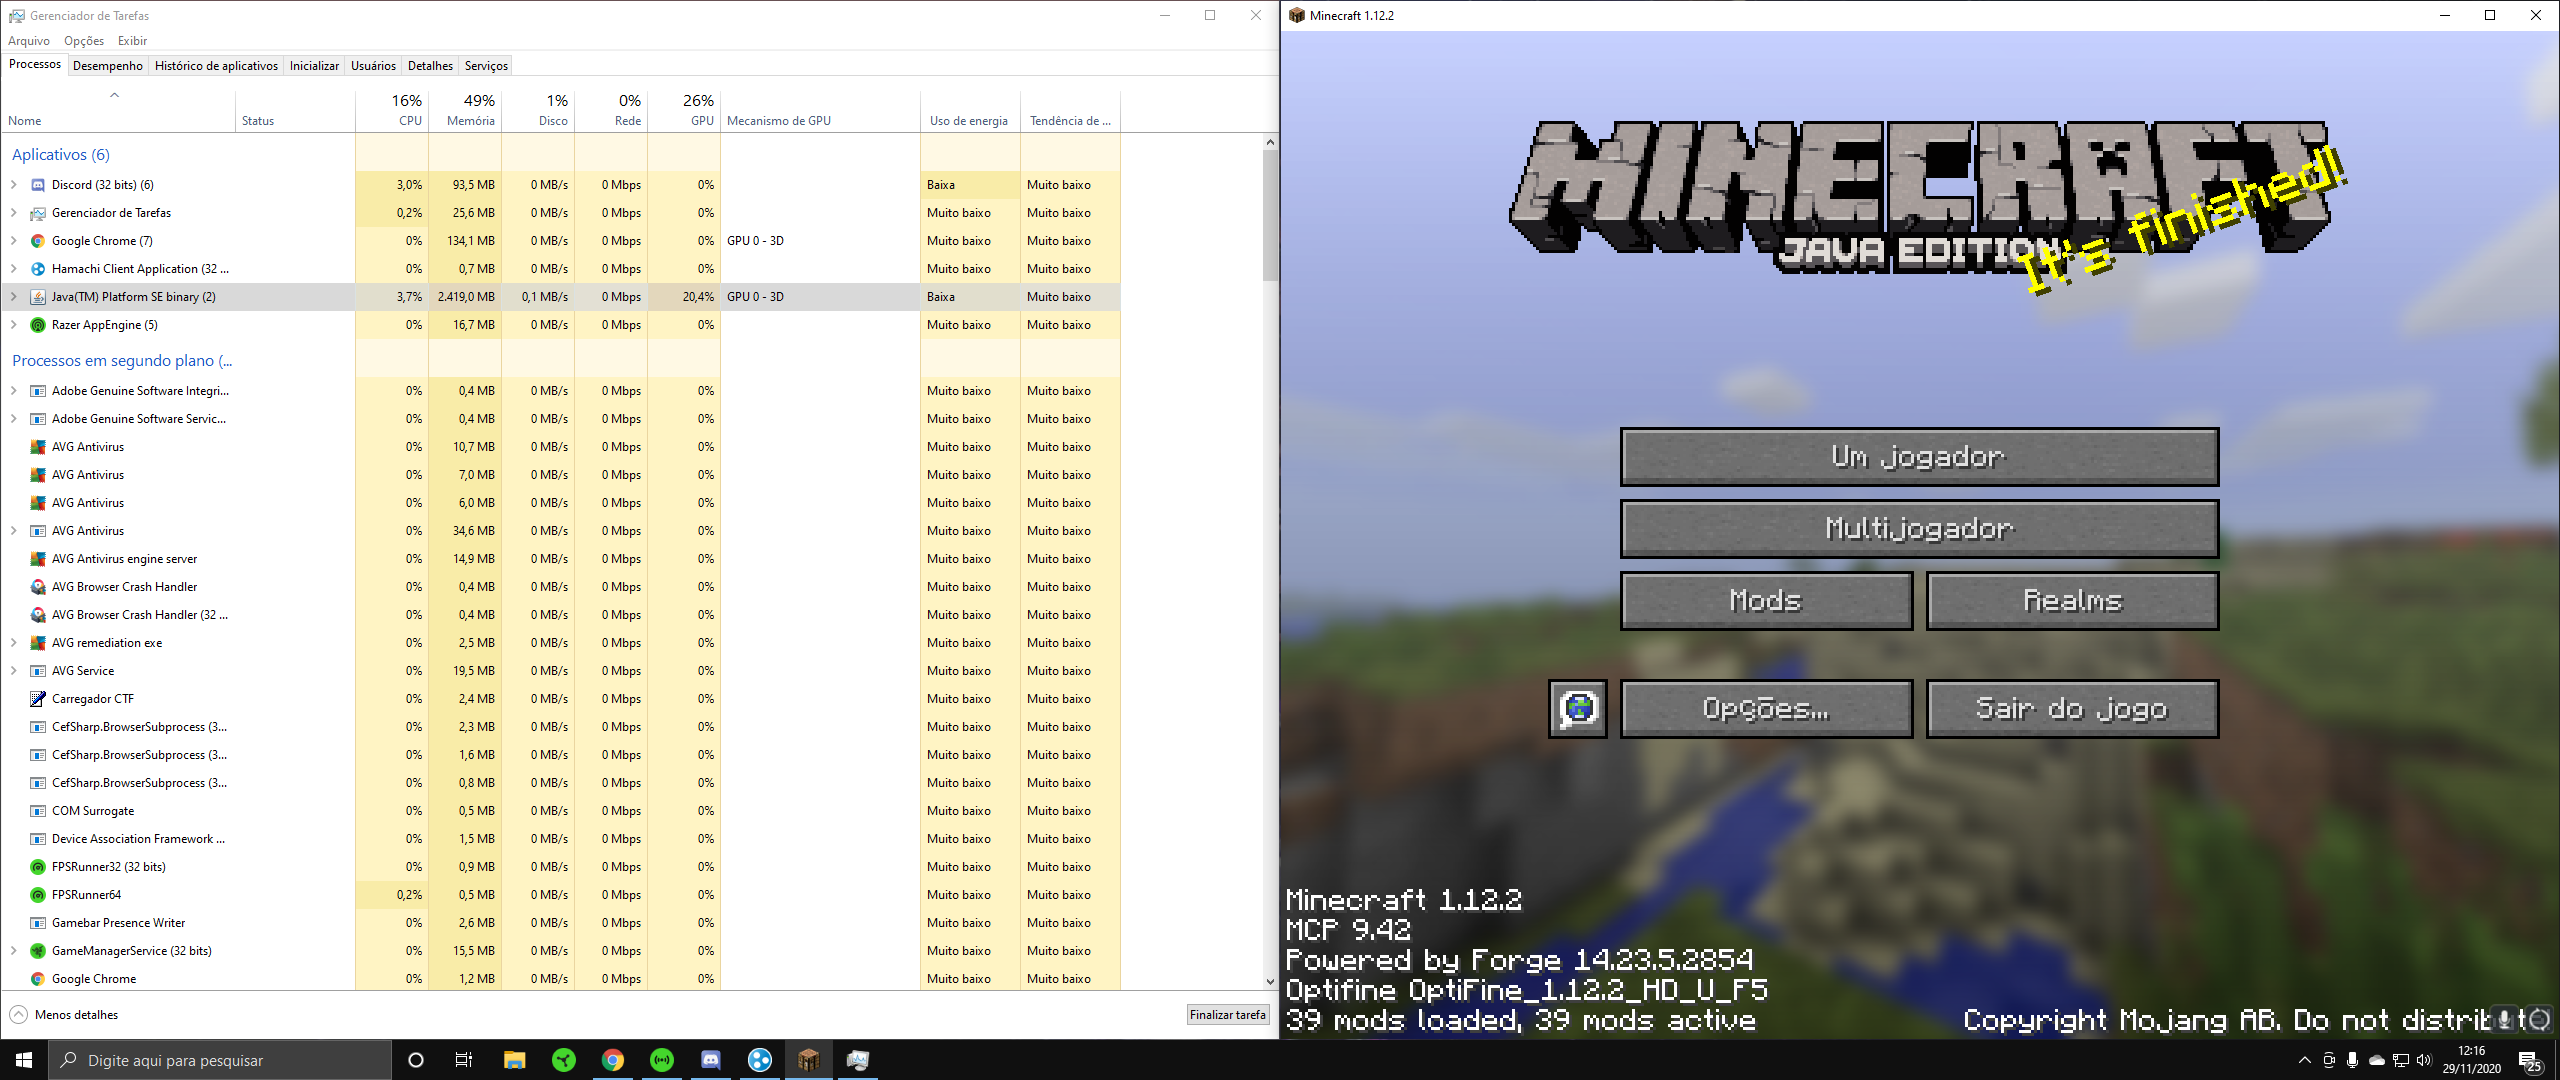Open Discord from the taskbar
The image size is (2560, 1080).
[711, 1060]
